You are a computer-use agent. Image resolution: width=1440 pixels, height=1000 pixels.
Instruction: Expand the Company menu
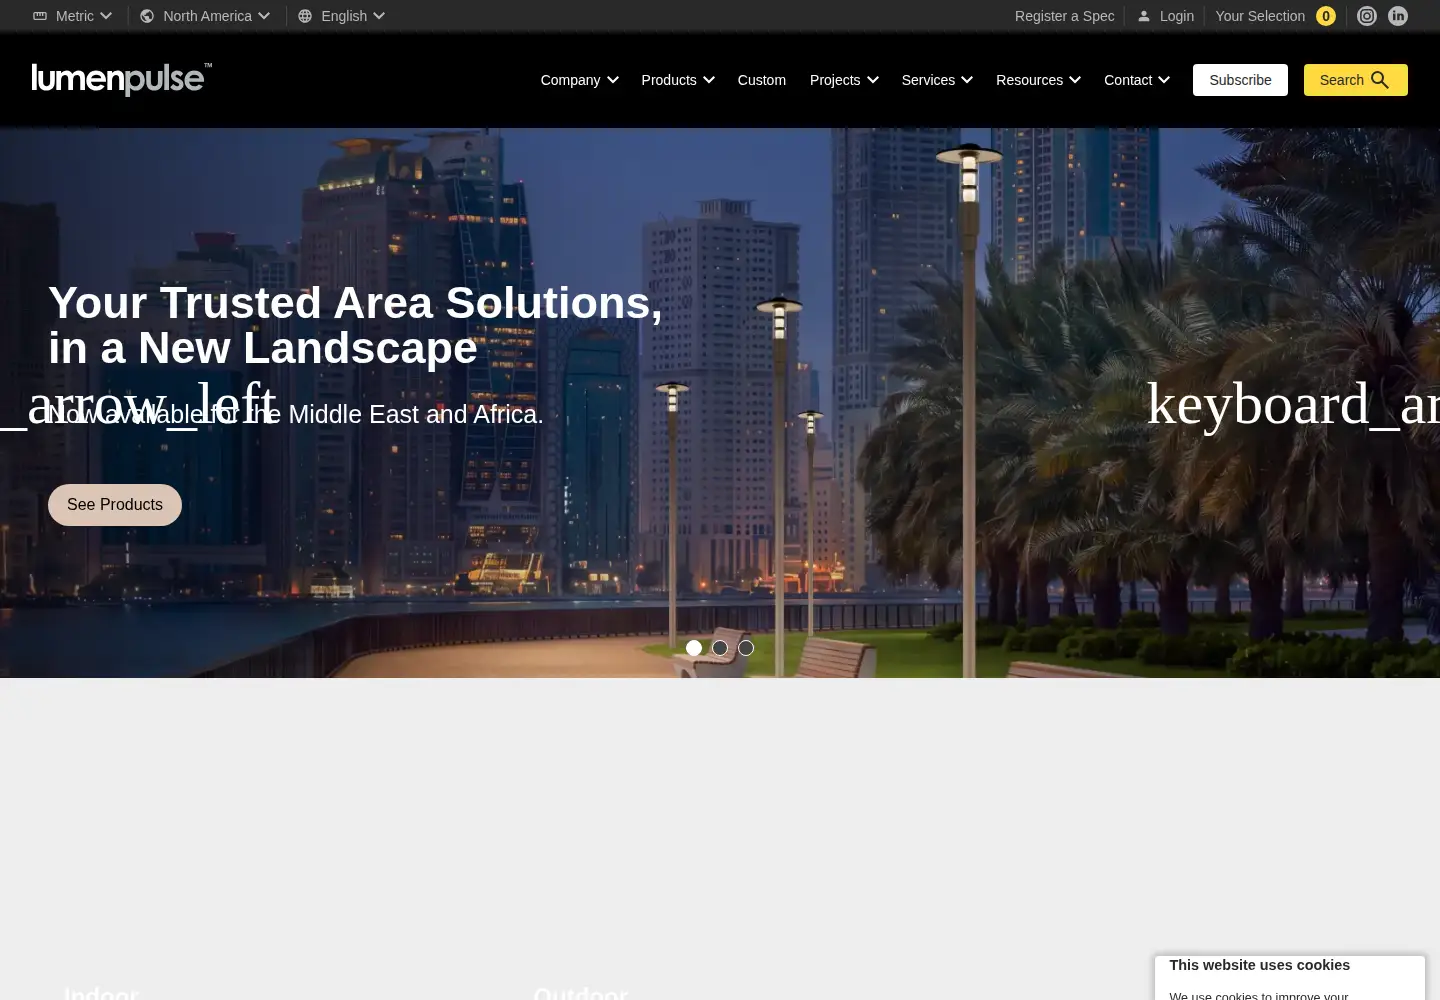[580, 80]
